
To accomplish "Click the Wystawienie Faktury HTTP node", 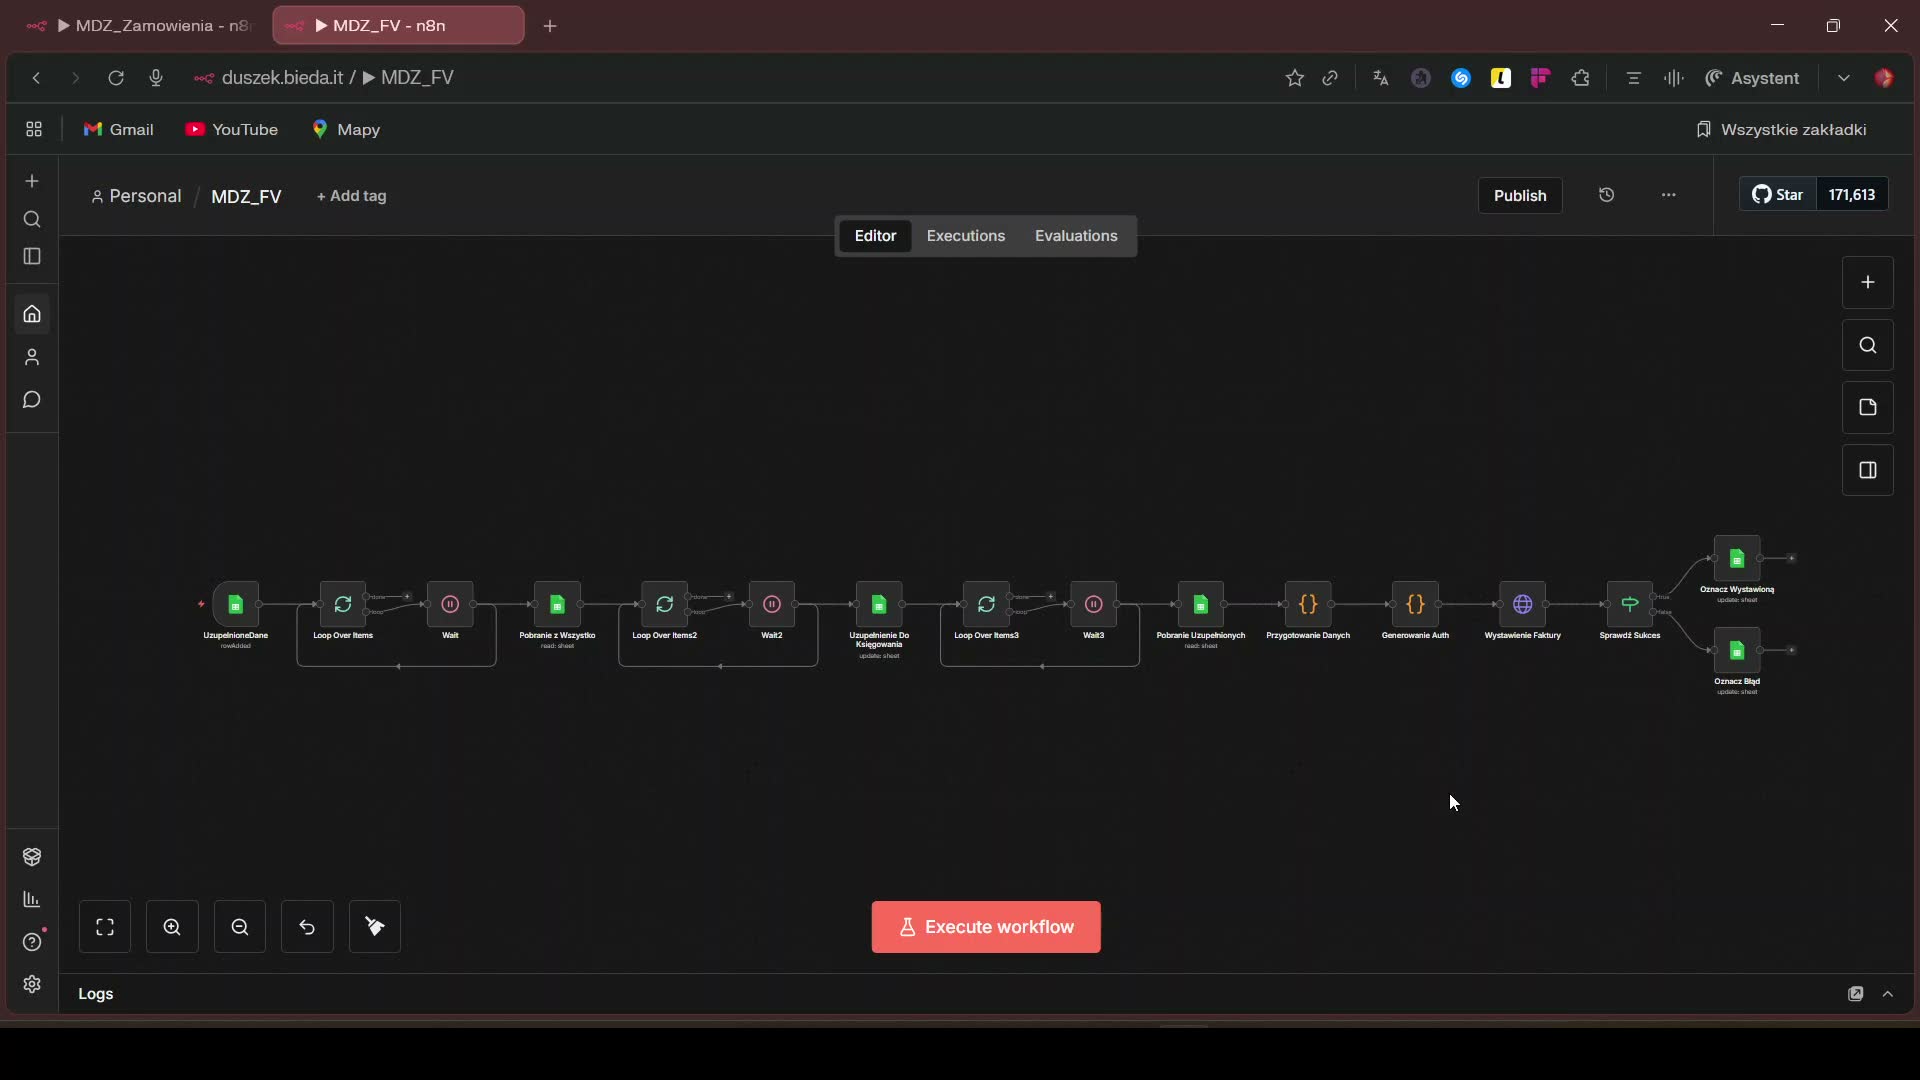I will click(1522, 604).
